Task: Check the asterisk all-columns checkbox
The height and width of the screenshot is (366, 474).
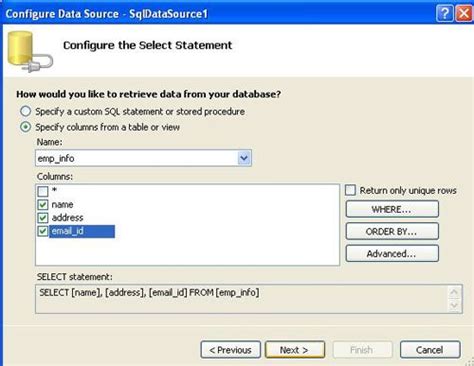Action: click(43, 191)
